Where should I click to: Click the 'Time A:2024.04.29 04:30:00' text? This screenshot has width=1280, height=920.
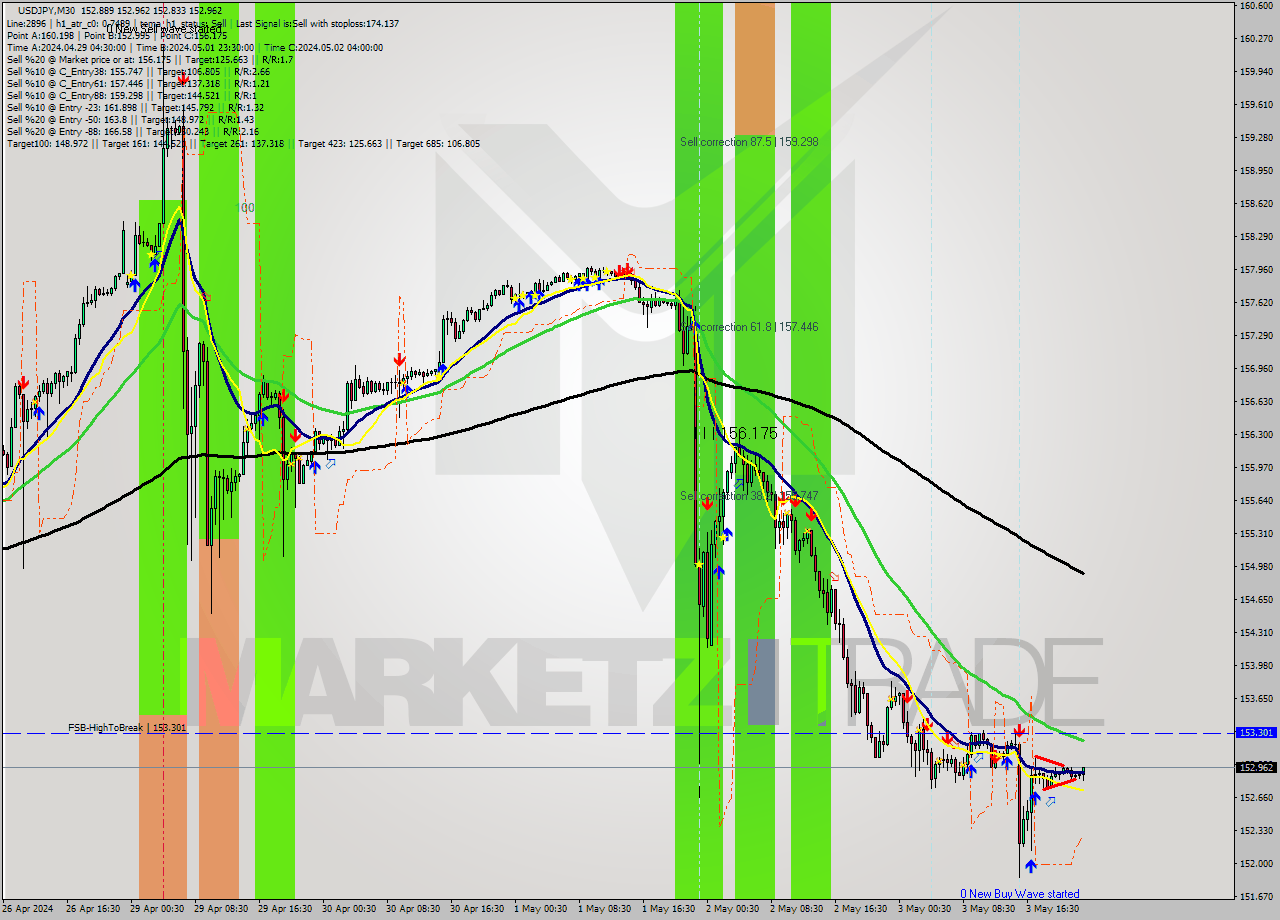pos(66,47)
